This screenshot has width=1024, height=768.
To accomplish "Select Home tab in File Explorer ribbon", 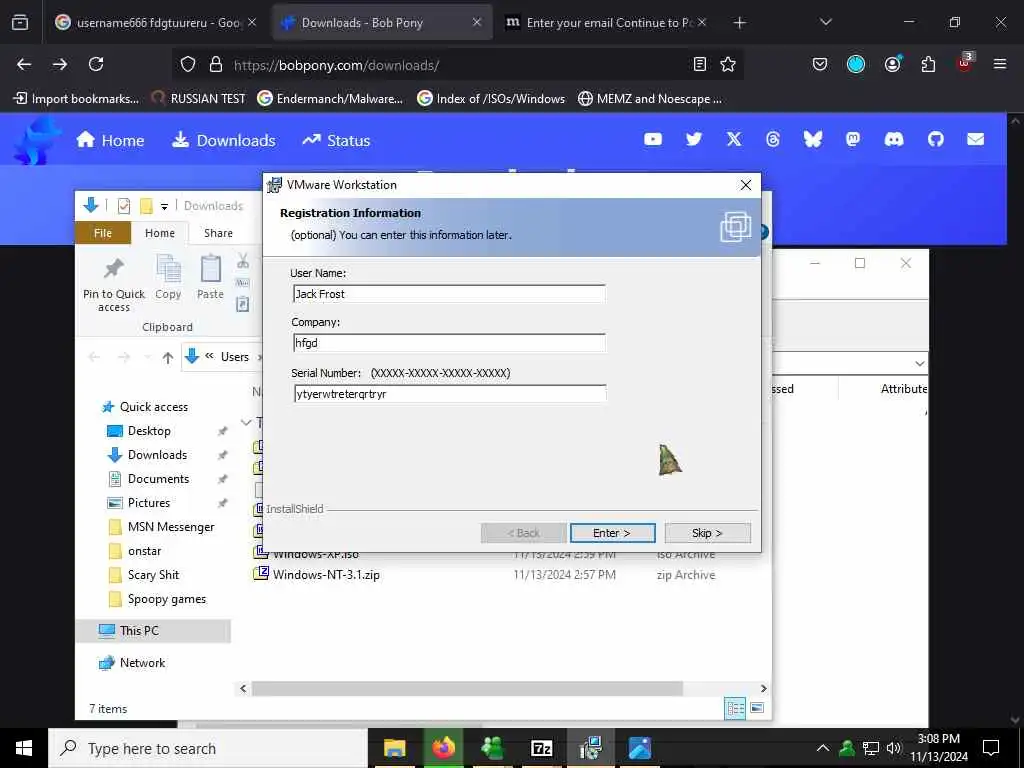I will (160, 233).
